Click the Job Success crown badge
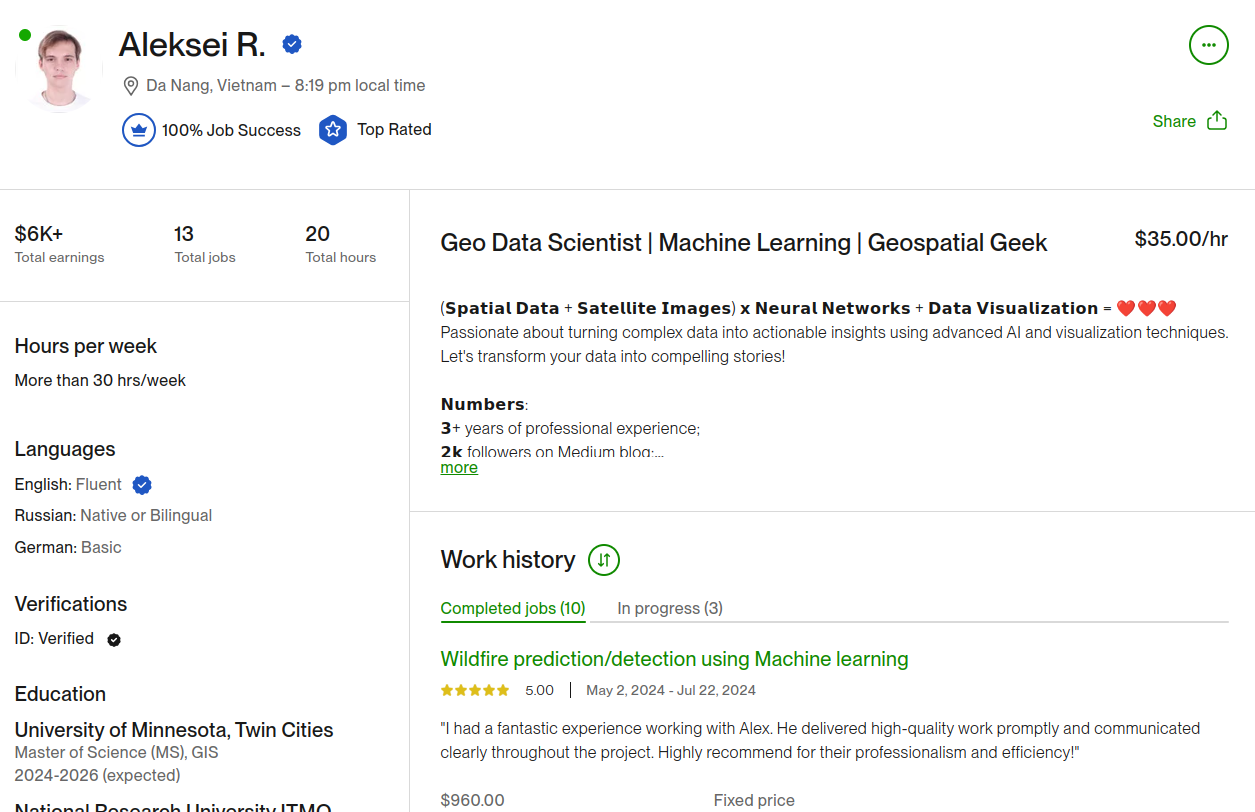The image size is (1255, 812). tap(139, 130)
